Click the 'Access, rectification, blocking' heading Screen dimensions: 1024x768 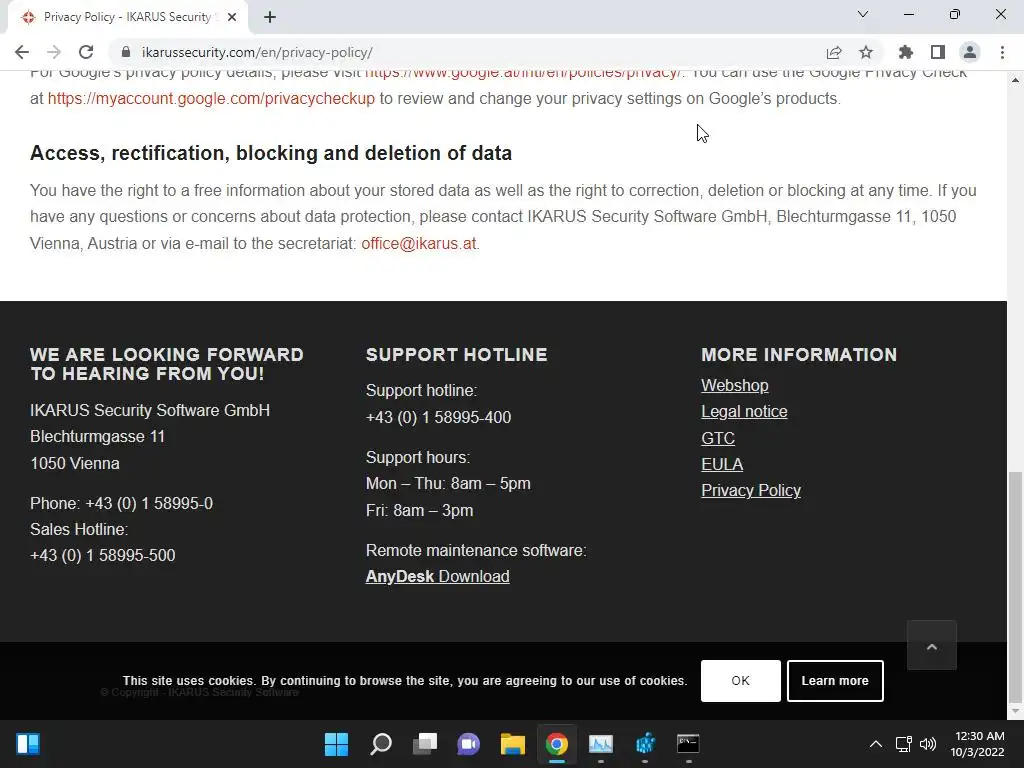[271, 153]
